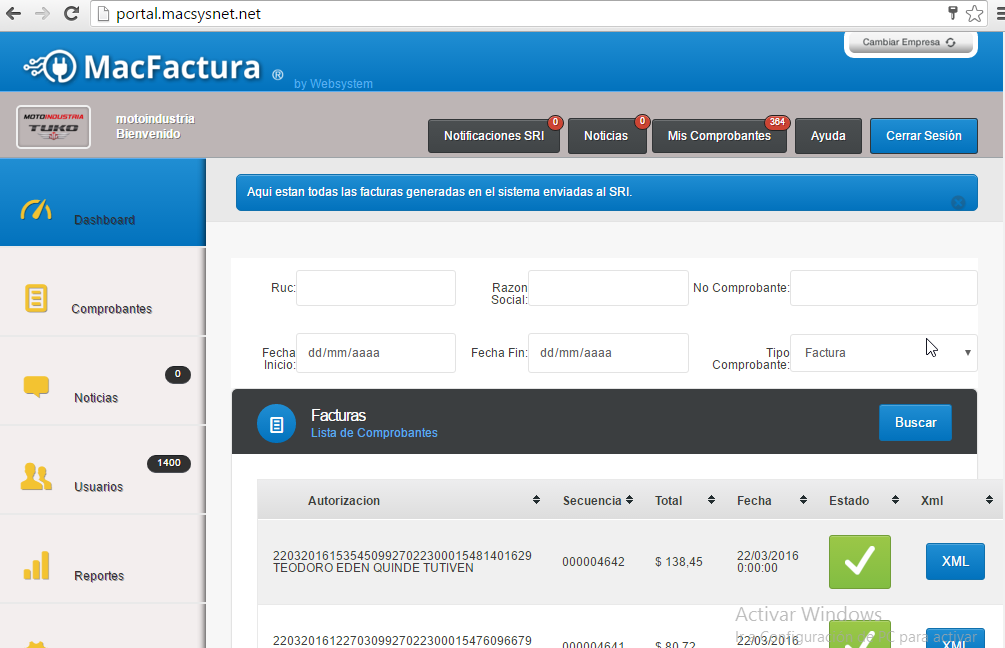The height and width of the screenshot is (648, 1005).
Task: Click the Reportes bar chart icon
Action: pyautogui.click(x=36, y=566)
